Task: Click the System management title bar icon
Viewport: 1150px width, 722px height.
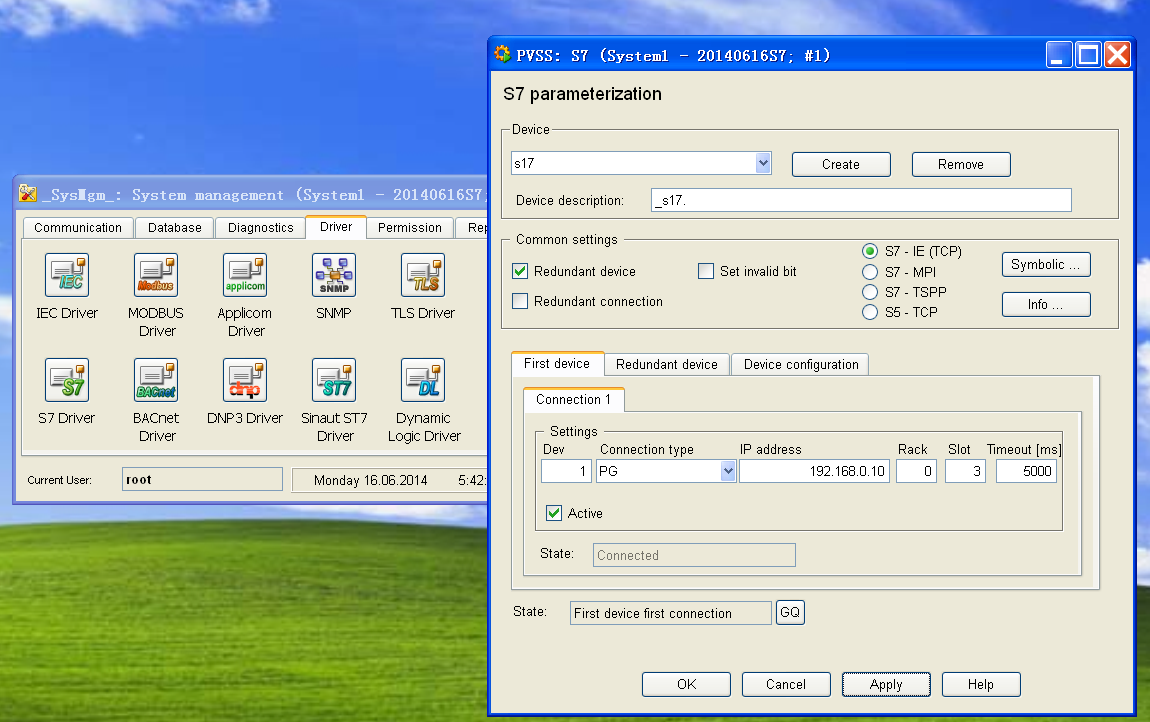Action: point(28,194)
